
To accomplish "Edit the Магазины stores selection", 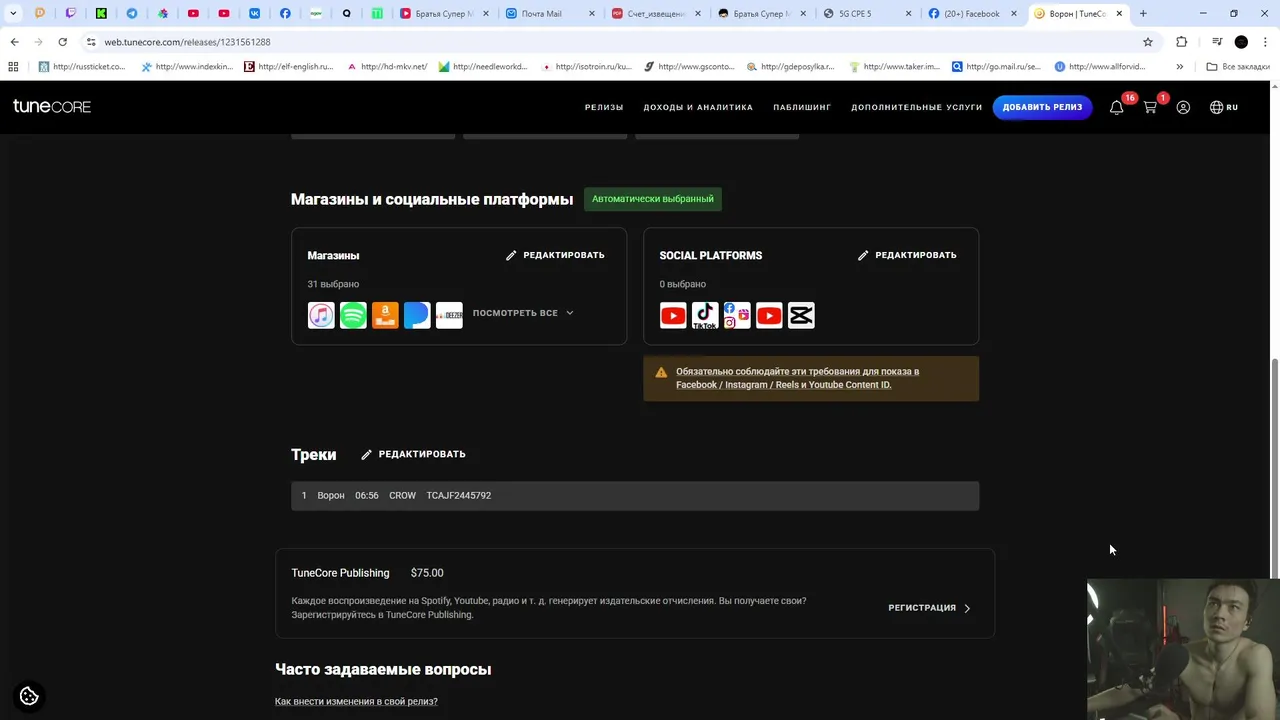I will click(555, 255).
